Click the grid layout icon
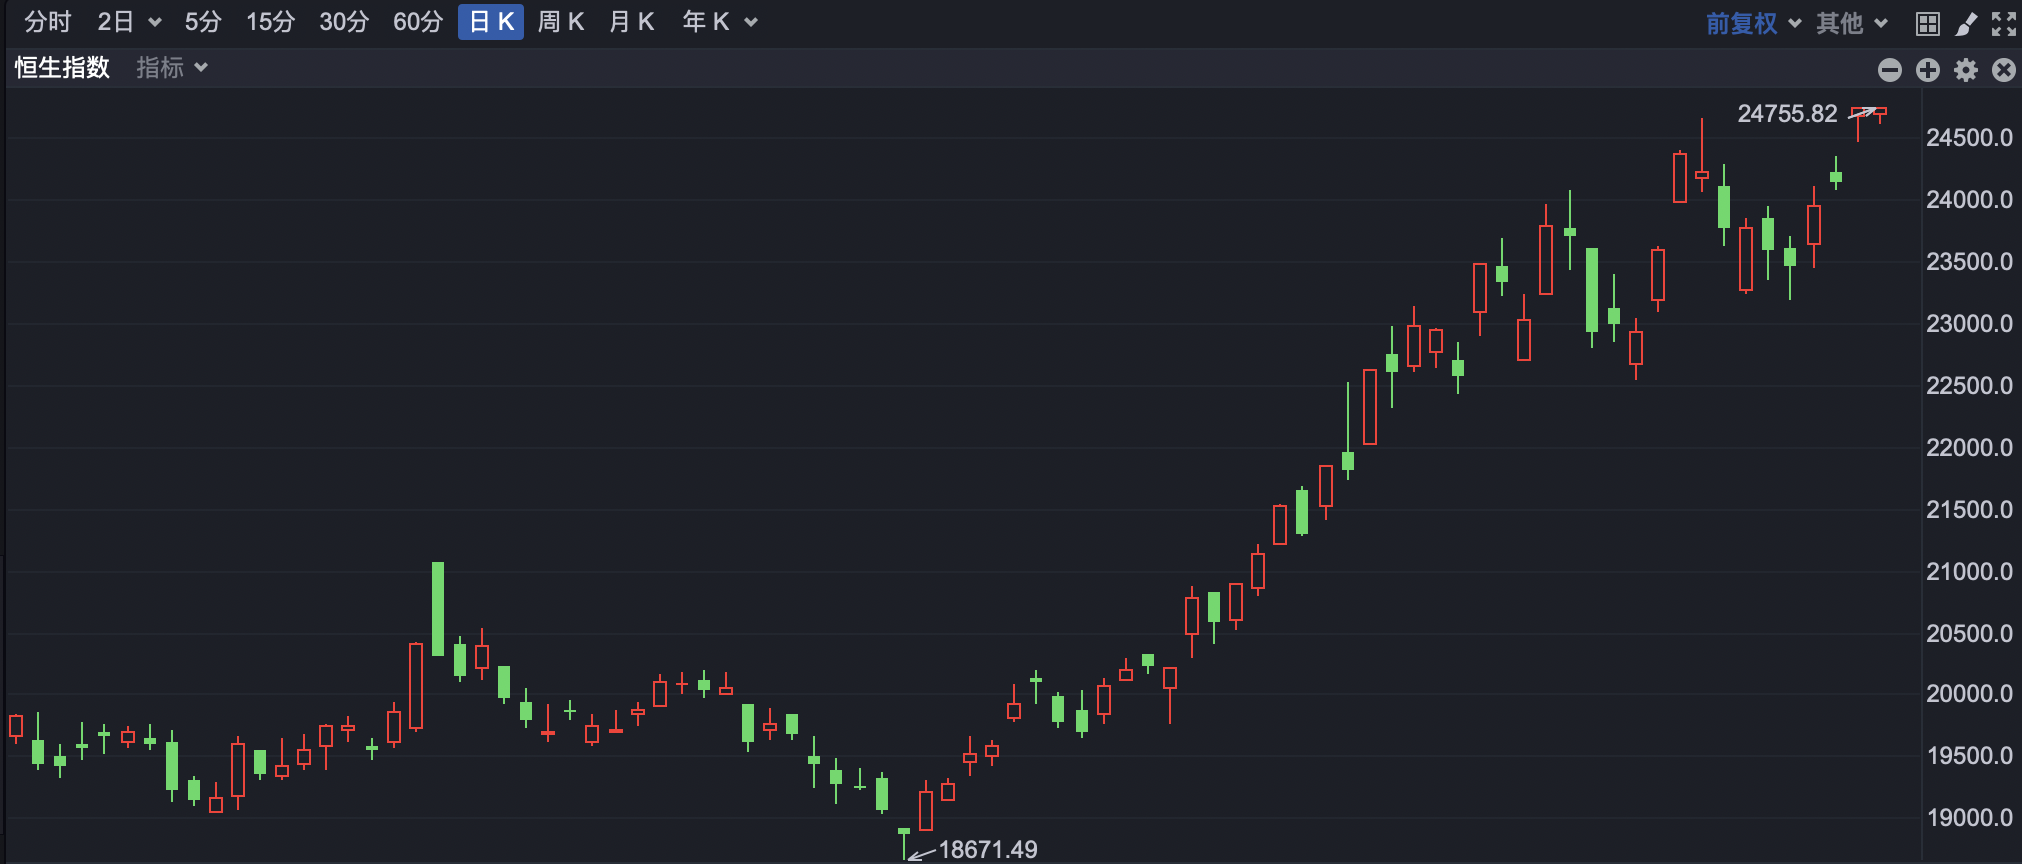Image resolution: width=2022 pixels, height=864 pixels. tap(1928, 24)
